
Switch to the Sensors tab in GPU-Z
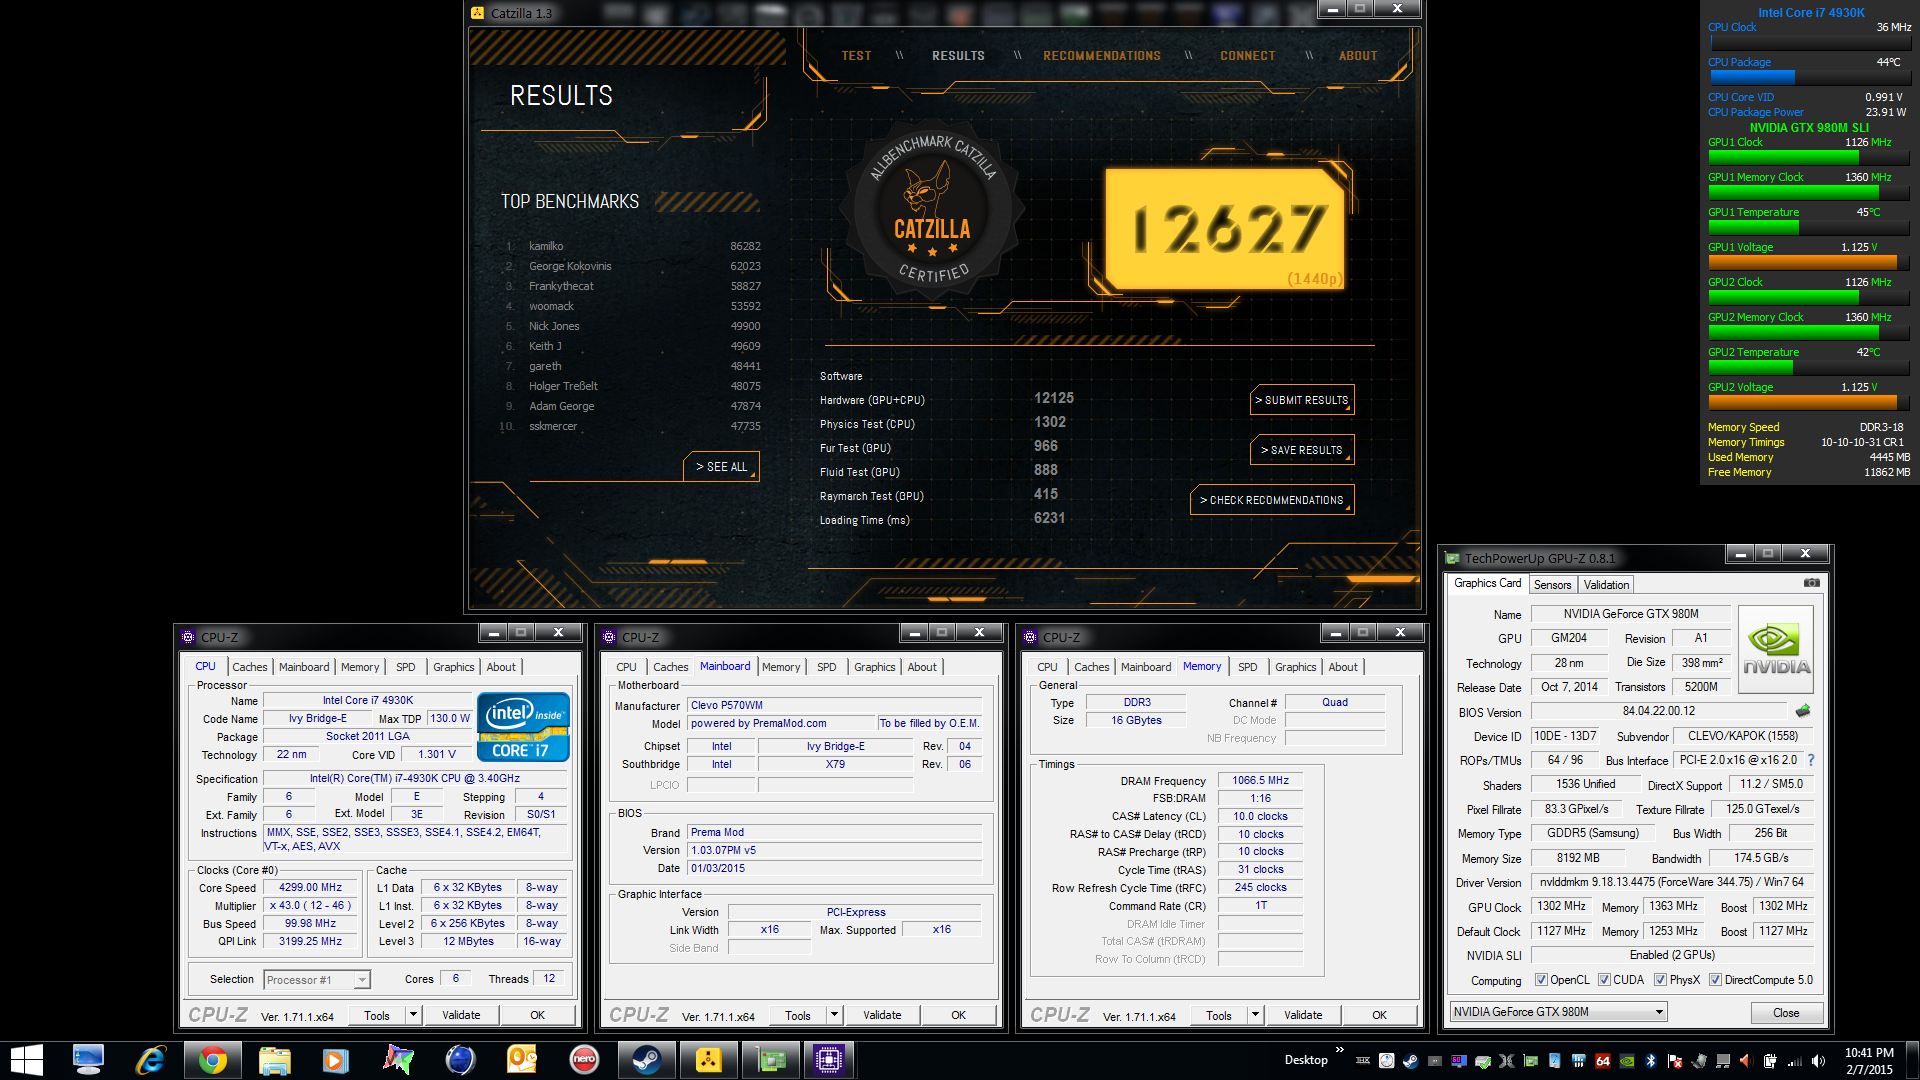tap(1552, 585)
